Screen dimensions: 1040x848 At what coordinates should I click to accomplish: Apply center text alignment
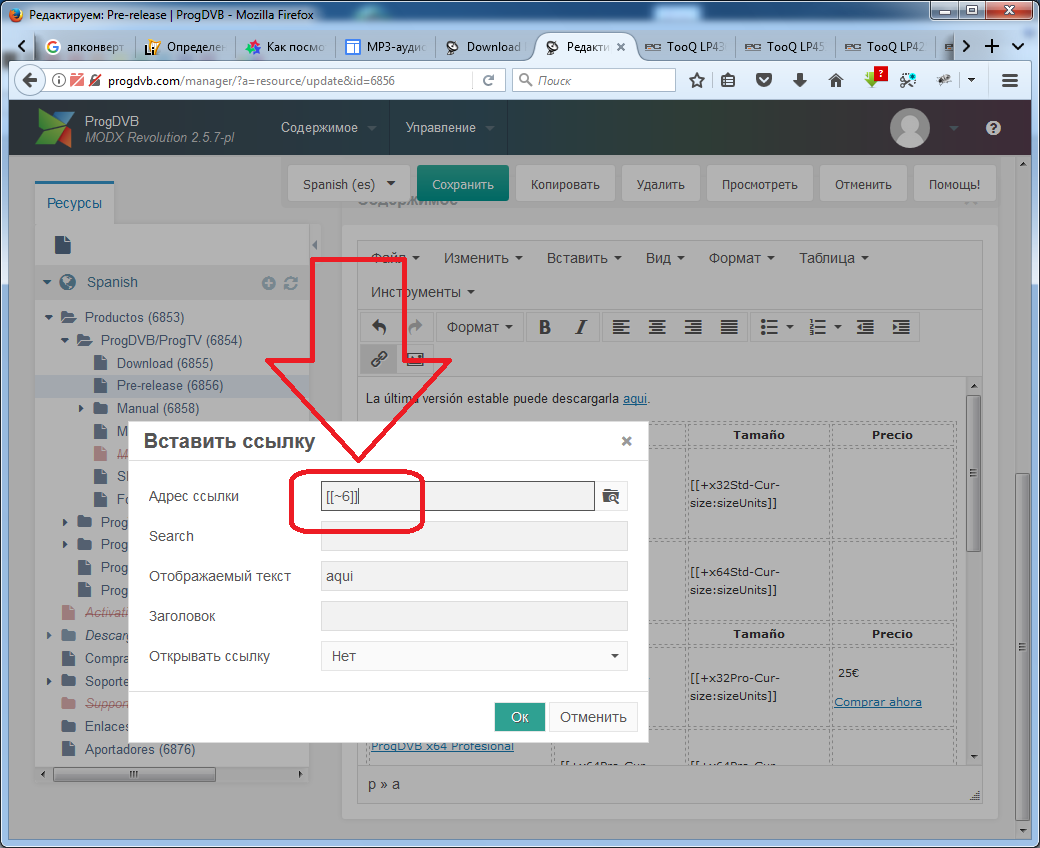(657, 328)
